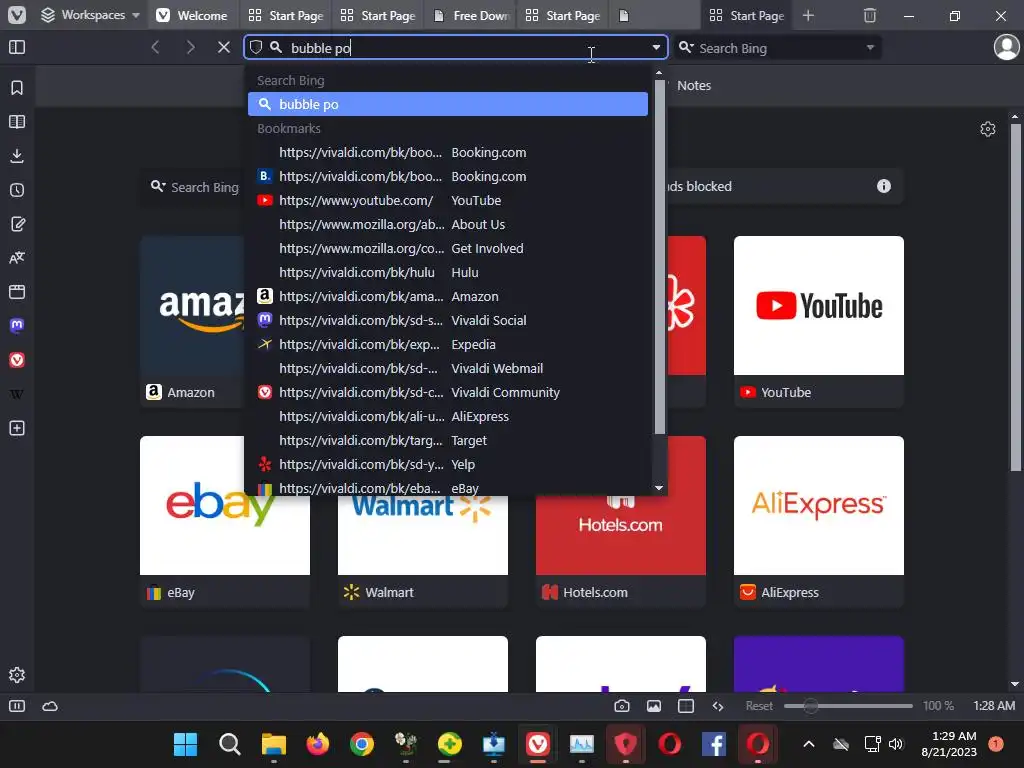Open Start Page settings gear icon

(x=987, y=129)
